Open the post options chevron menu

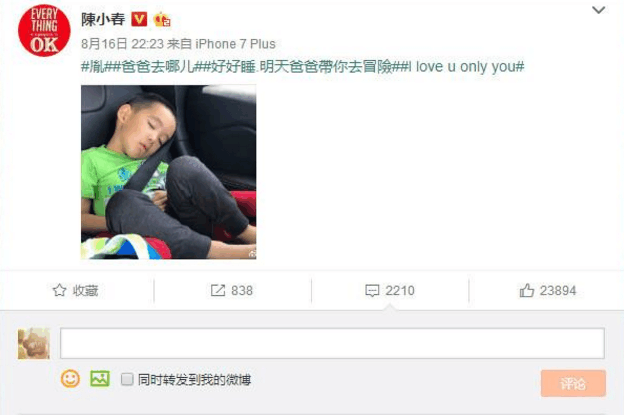coord(599,10)
